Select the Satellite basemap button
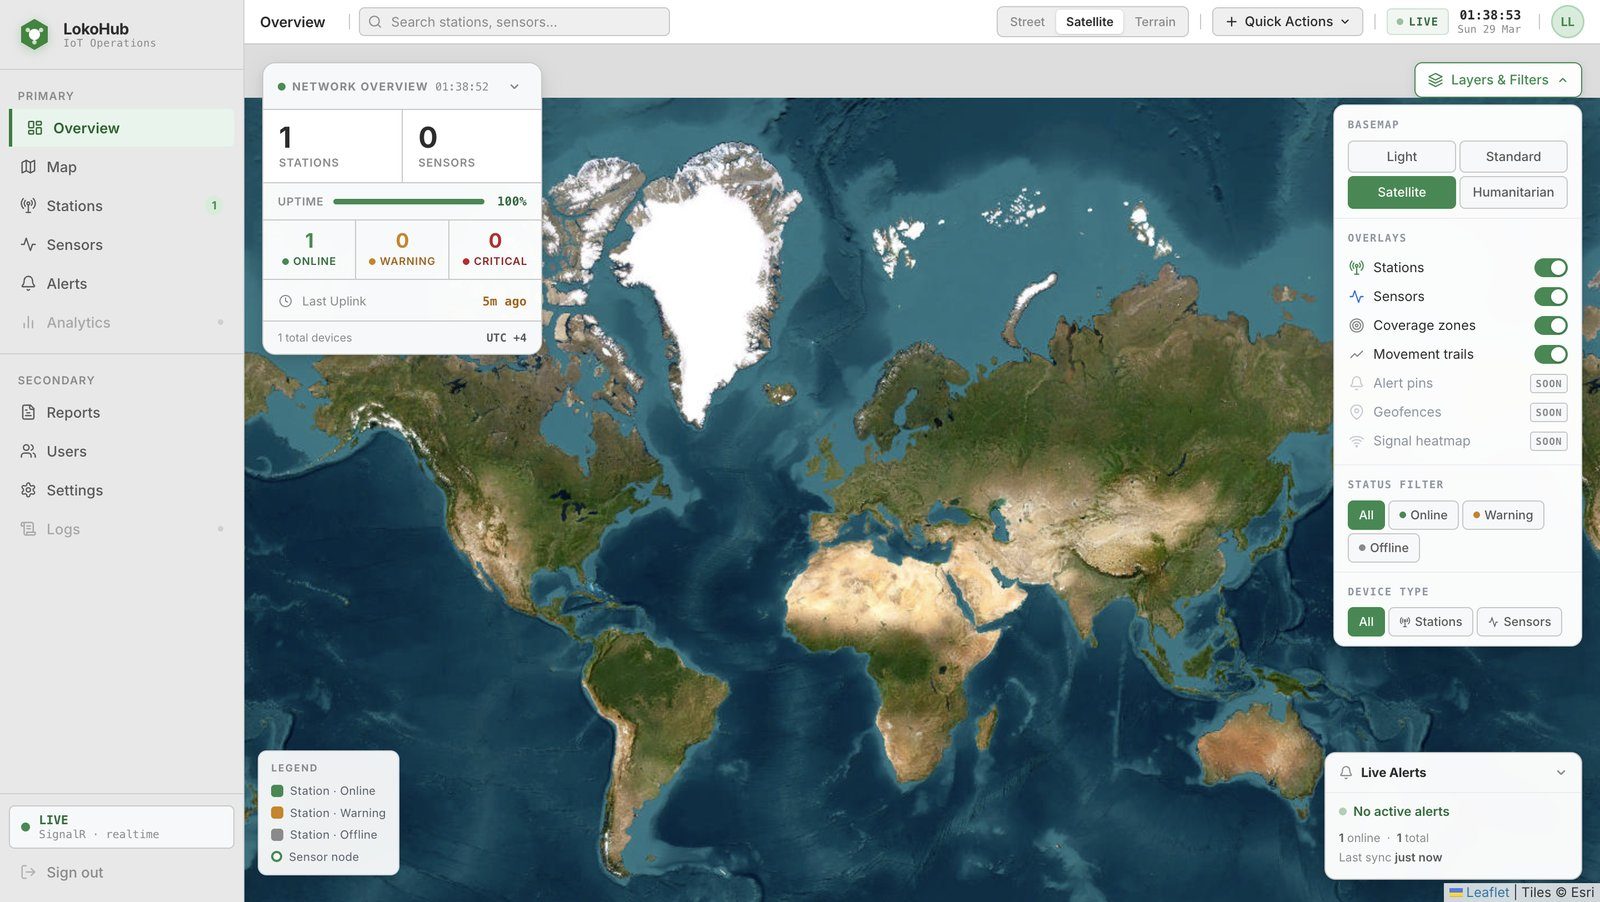Image resolution: width=1600 pixels, height=902 pixels. coord(1401,193)
